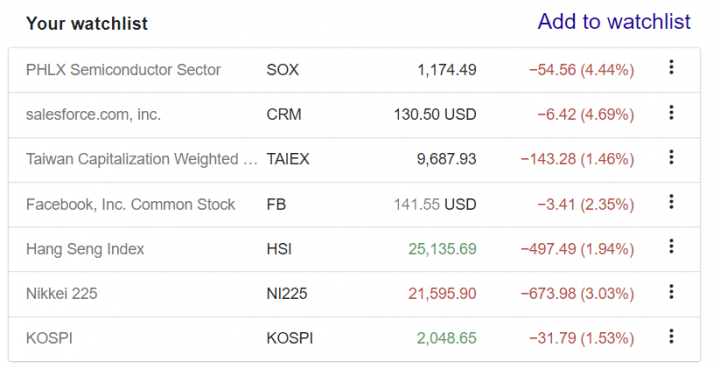
Task: Click the KOSPI index name
Action: (49, 338)
